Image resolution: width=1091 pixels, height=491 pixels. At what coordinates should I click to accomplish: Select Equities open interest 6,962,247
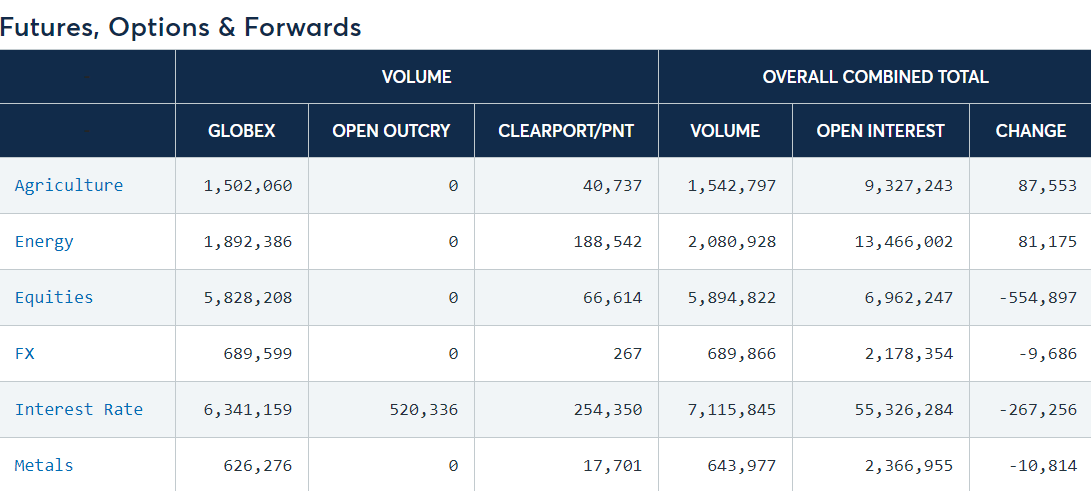909,298
